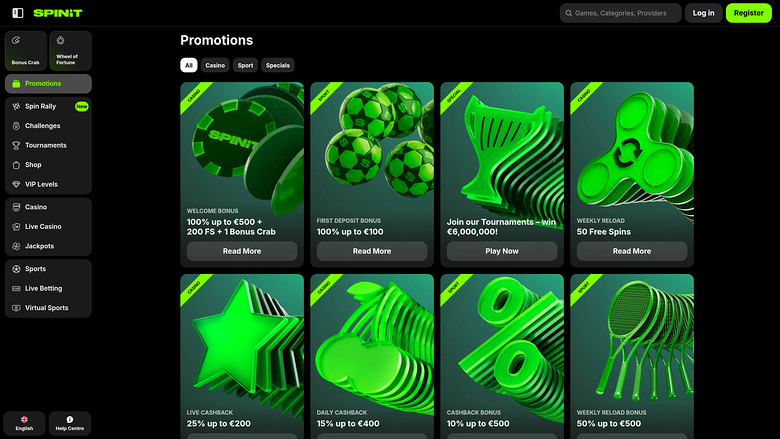Filter promotions by the Casino tab
This screenshot has height=439, width=780.
pyautogui.click(x=215, y=65)
